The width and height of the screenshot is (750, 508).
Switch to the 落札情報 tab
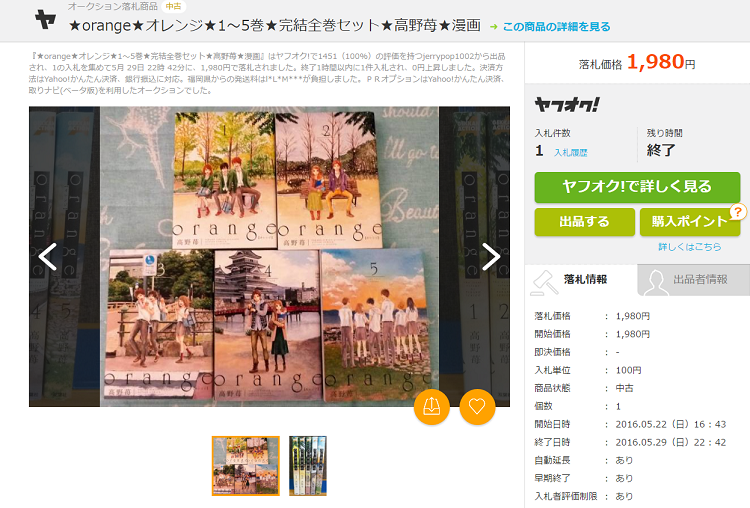click(x=580, y=280)
